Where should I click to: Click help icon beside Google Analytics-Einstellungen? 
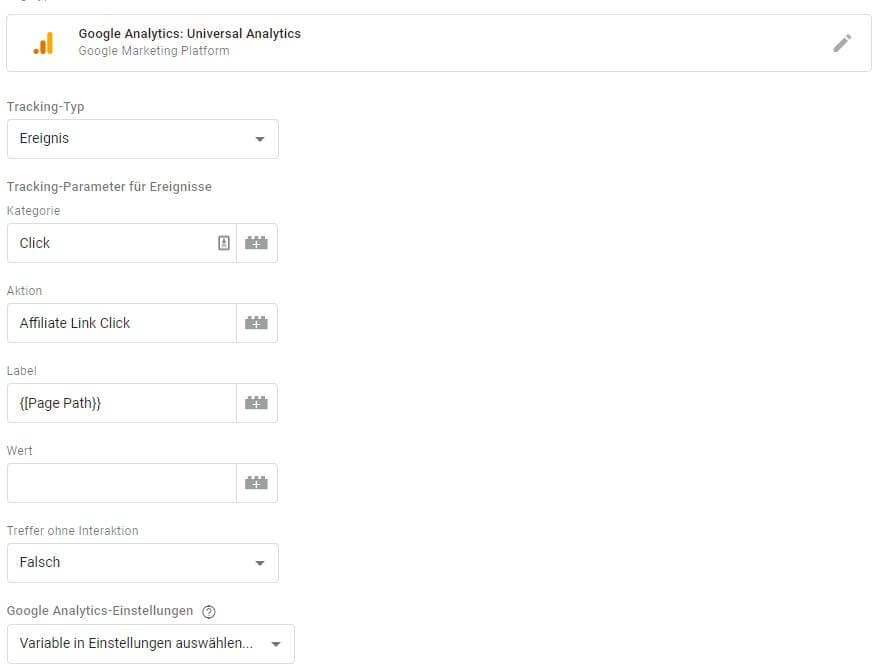click(209, 612)
